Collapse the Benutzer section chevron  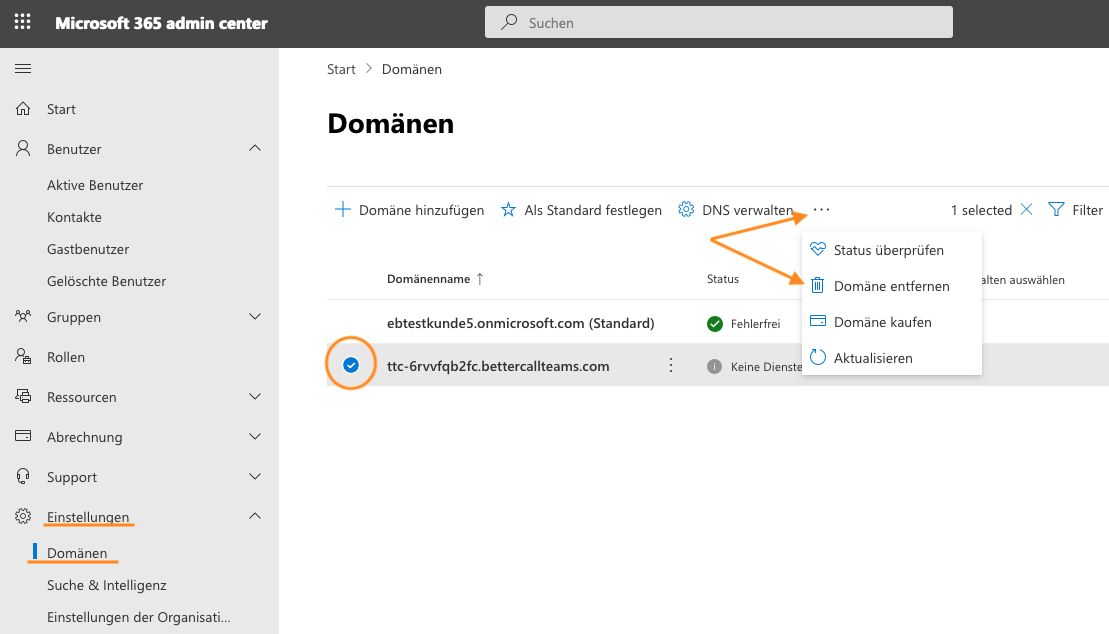pyautogui.click(x=255, y=149)
